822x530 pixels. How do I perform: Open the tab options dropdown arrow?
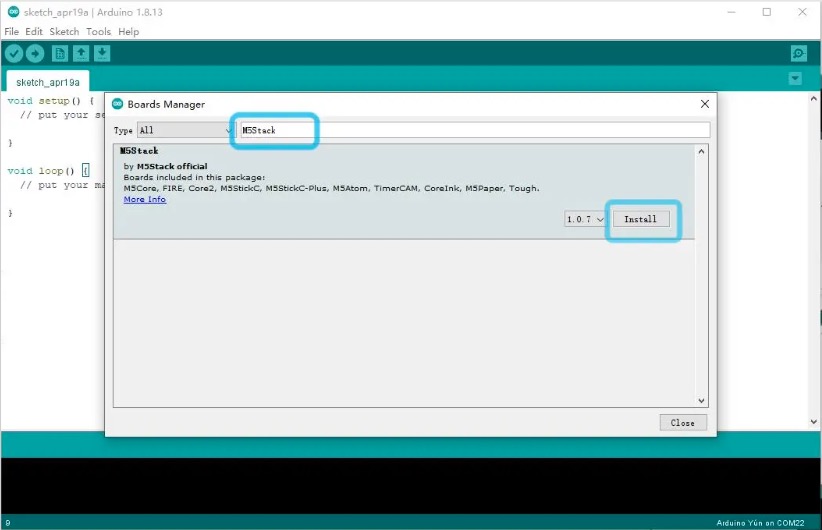click(x=795, y=79)
